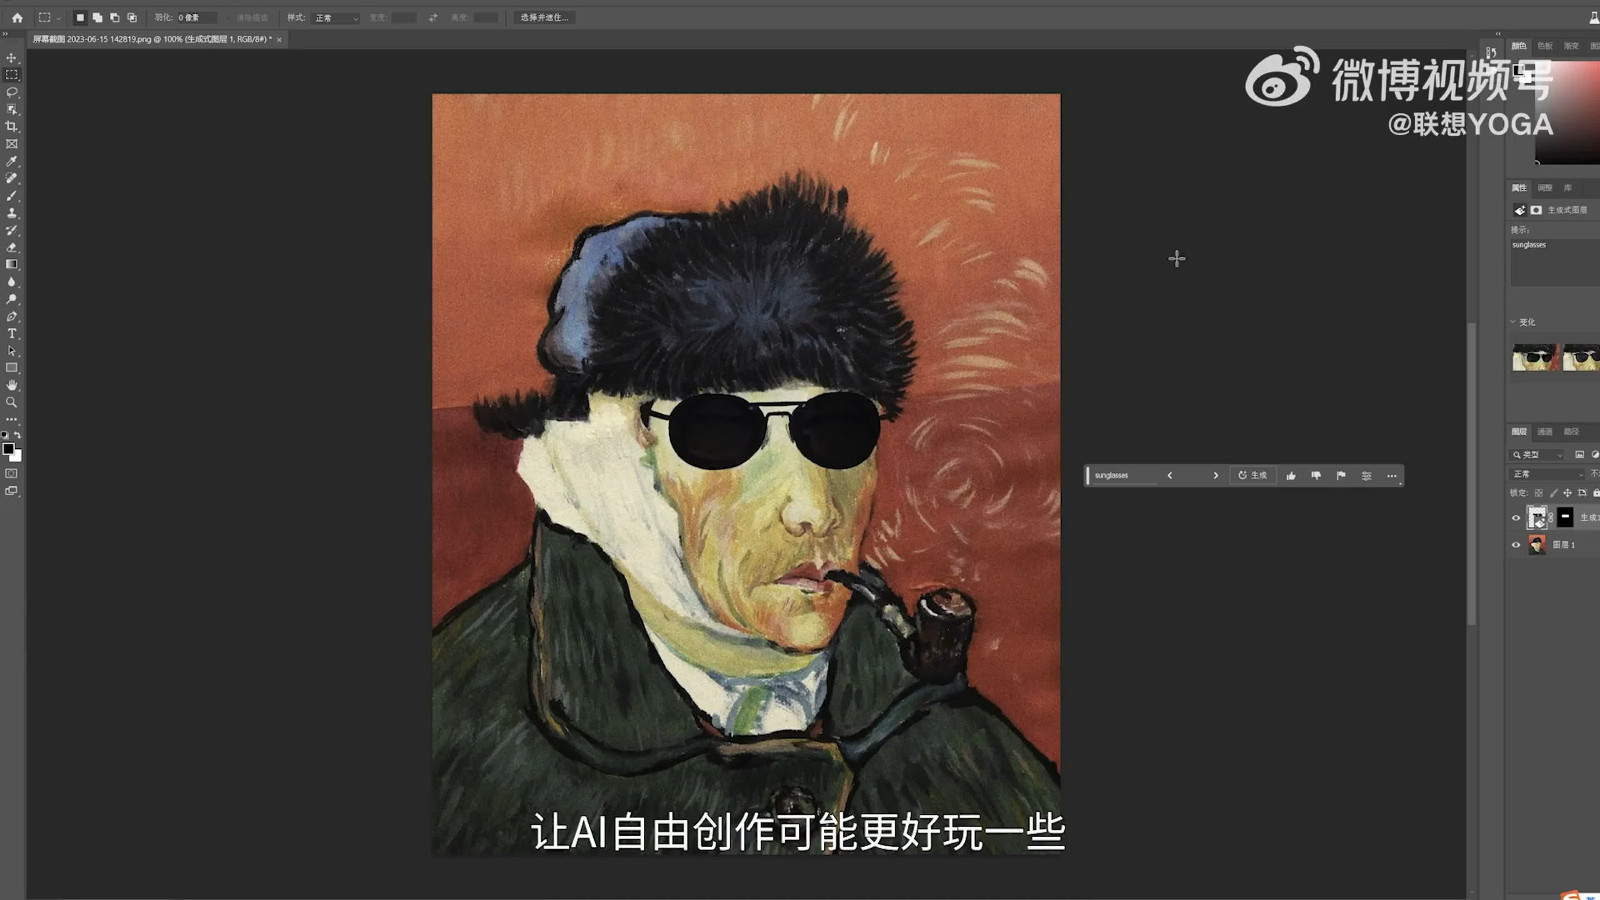Open the layer blend mode dropdown
The height and width of the screenshot is (900, 1600).
(x=1548, y=474)
